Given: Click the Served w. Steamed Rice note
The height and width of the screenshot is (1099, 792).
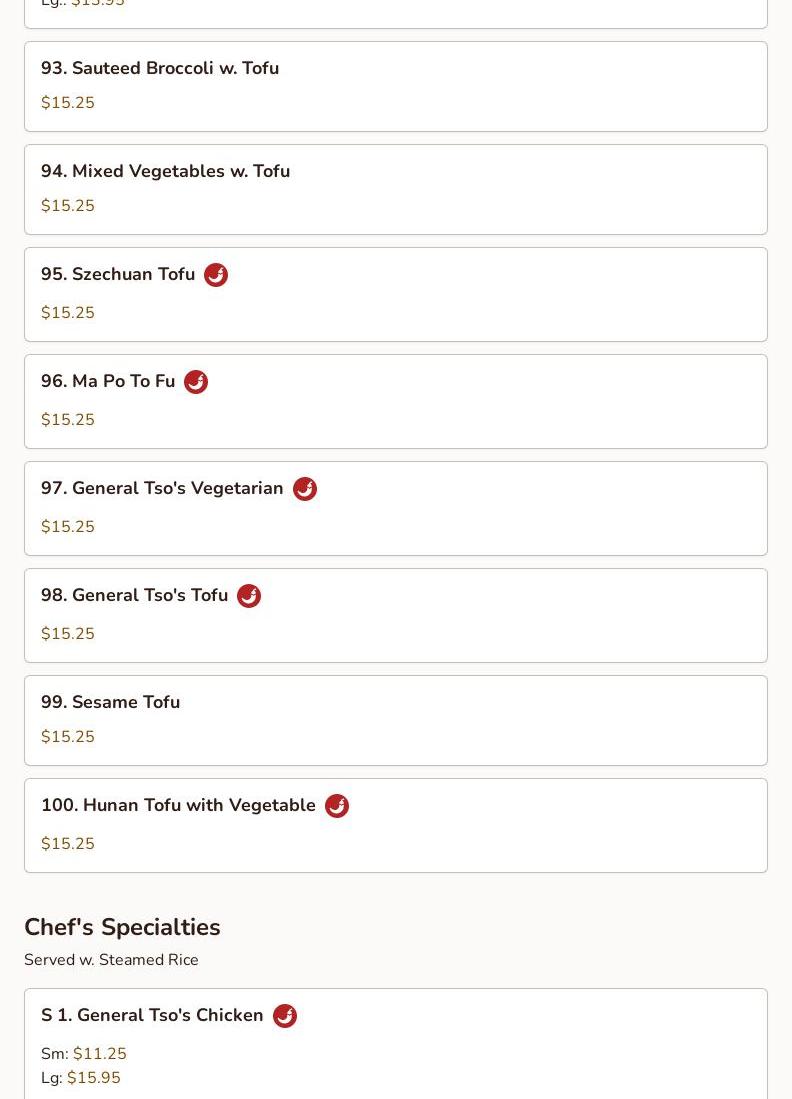Looking at the screenshot, I should [111, 960].
